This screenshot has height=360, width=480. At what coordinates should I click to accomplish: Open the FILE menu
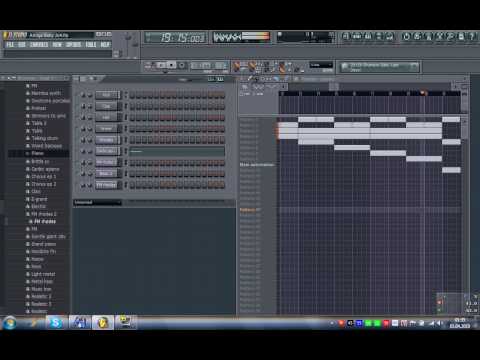[10, 45]
